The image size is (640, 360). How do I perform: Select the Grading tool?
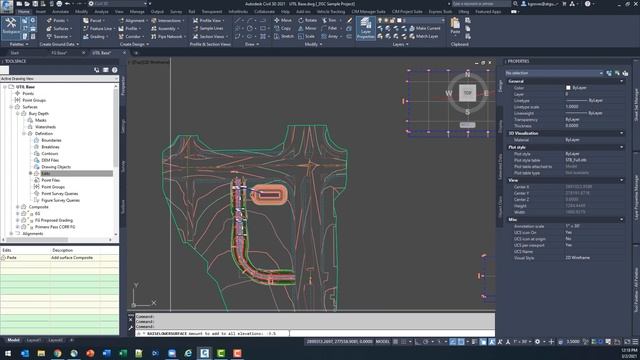[95, 37]
